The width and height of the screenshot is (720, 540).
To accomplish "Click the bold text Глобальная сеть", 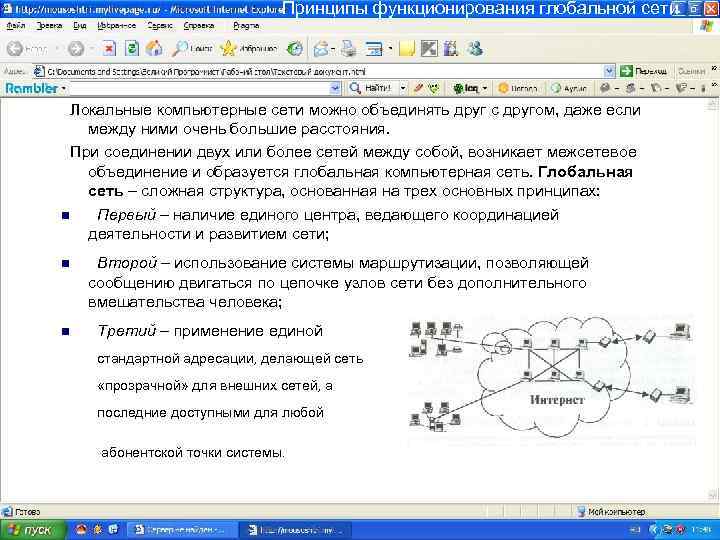I will [360, 181].
